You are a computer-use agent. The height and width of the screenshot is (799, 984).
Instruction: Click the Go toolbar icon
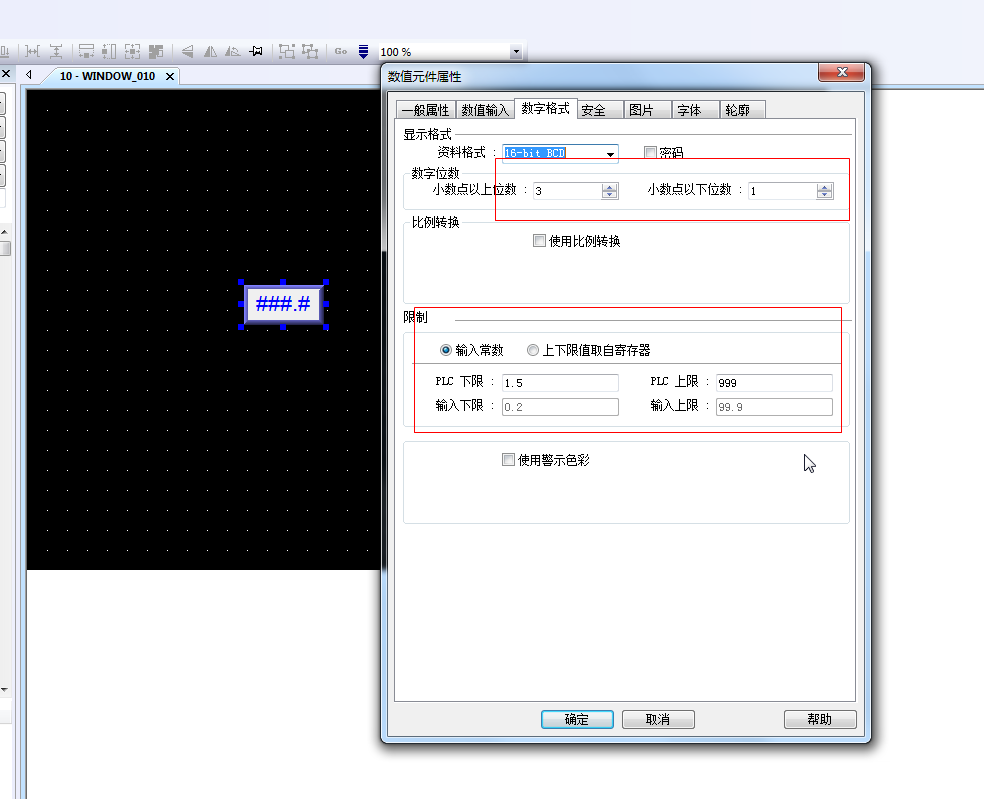(x=340, y=51)
